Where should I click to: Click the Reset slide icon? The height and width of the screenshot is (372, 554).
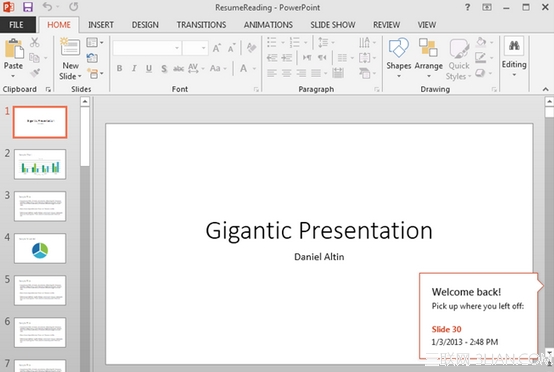(92, 58)
